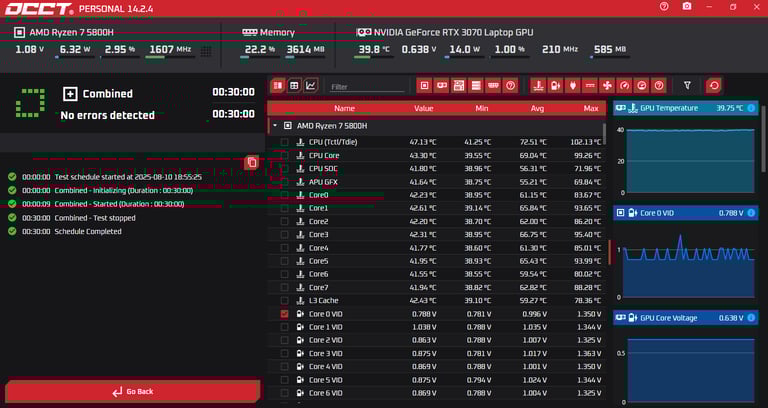Open info for the GPU Temperature graph
768x408 pixels.
click(751, 108)
